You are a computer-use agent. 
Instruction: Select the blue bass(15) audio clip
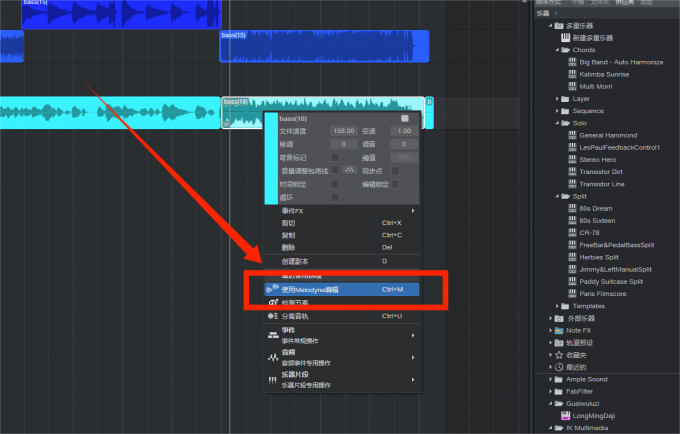[x=324, y=46]
